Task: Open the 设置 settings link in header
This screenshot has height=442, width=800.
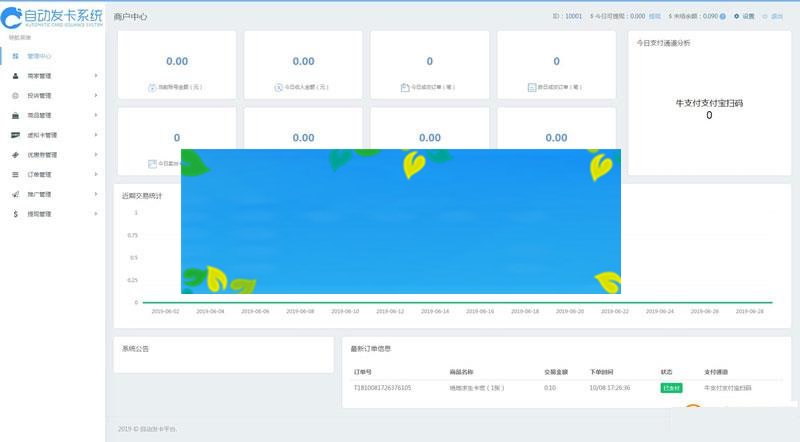Action: [x=745, y=17]
